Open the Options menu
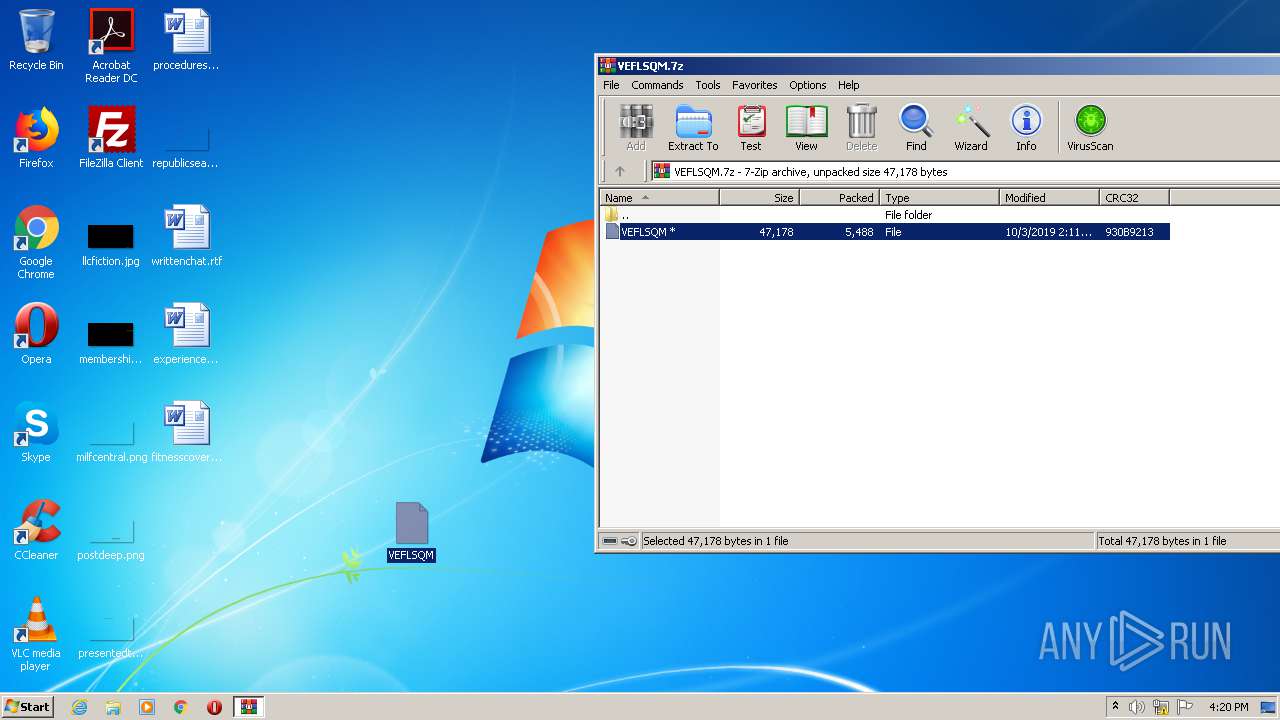 807,85
